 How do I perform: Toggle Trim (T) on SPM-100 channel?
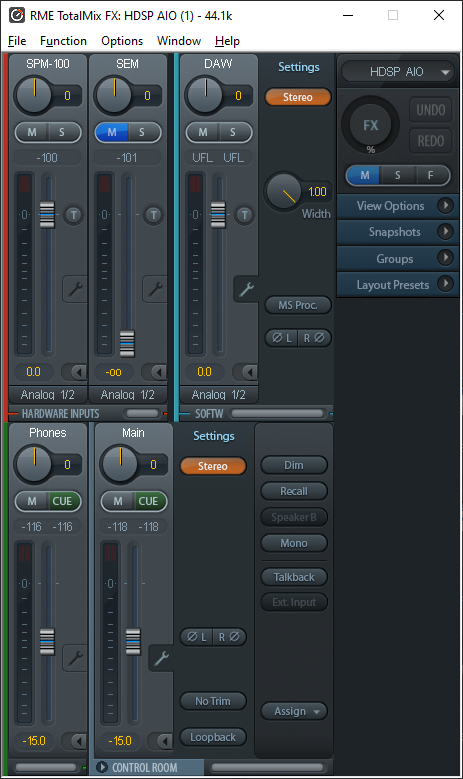point(74,215)
